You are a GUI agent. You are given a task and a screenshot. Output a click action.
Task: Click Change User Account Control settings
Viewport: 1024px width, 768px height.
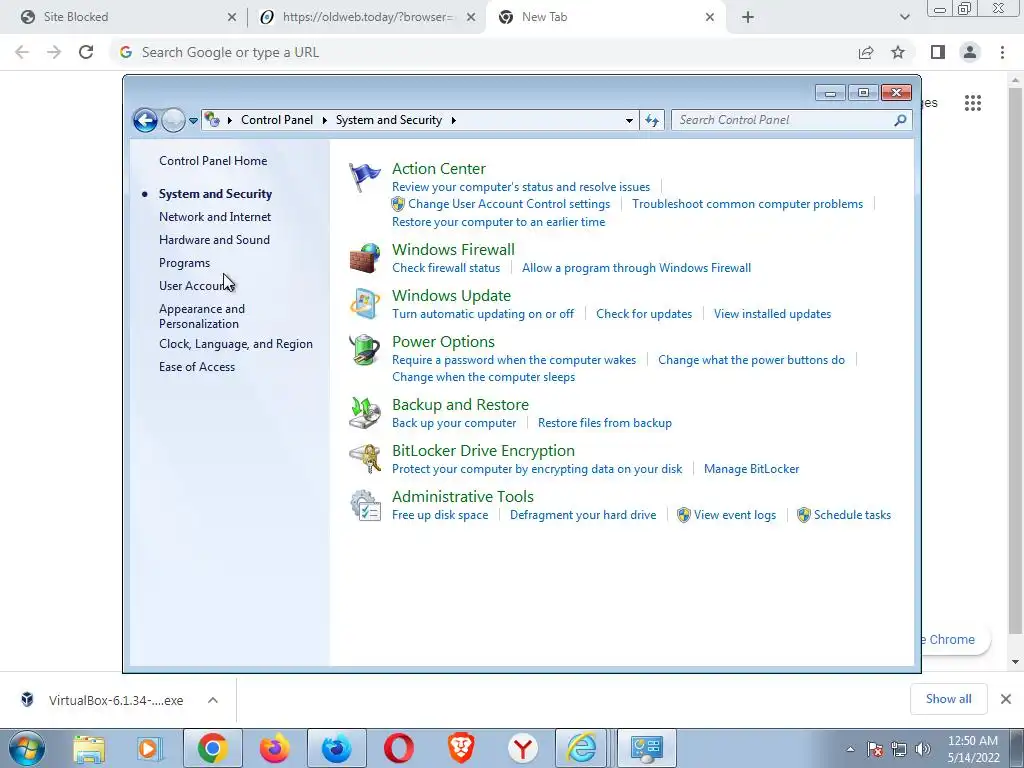click(x=509, y=204)
